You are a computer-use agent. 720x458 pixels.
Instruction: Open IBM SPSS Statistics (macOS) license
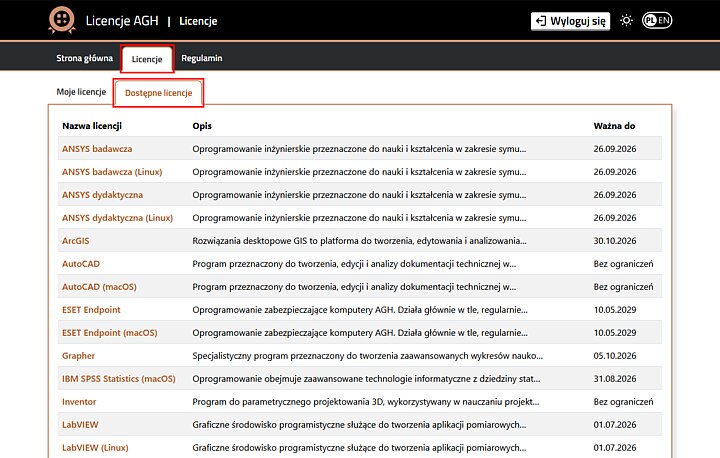pyautogui.click(x=119, y=379)
